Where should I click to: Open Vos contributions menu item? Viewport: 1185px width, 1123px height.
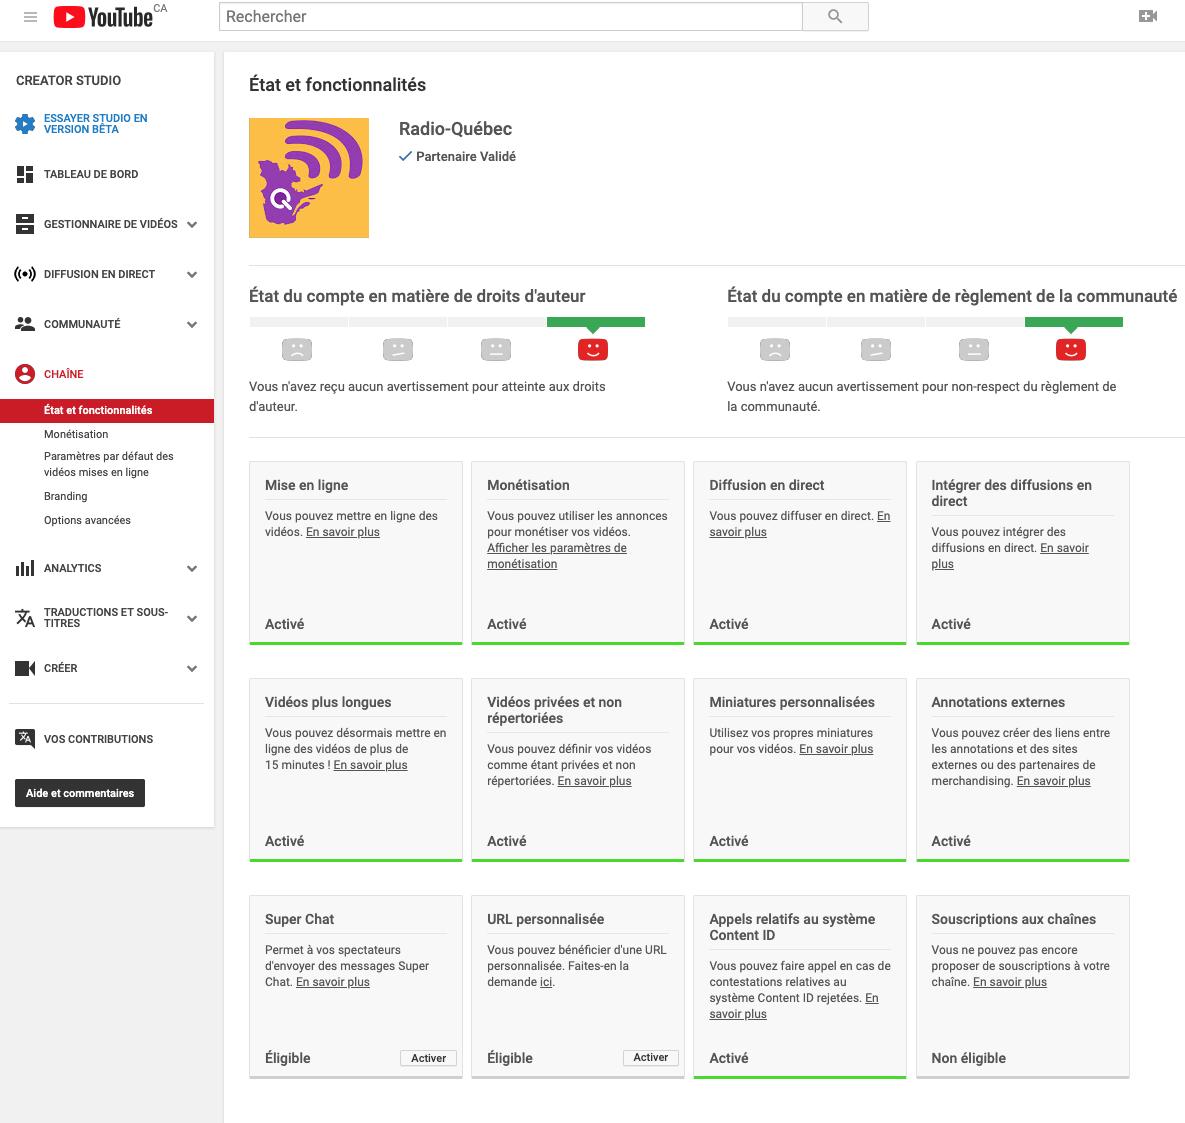[98, 739]
